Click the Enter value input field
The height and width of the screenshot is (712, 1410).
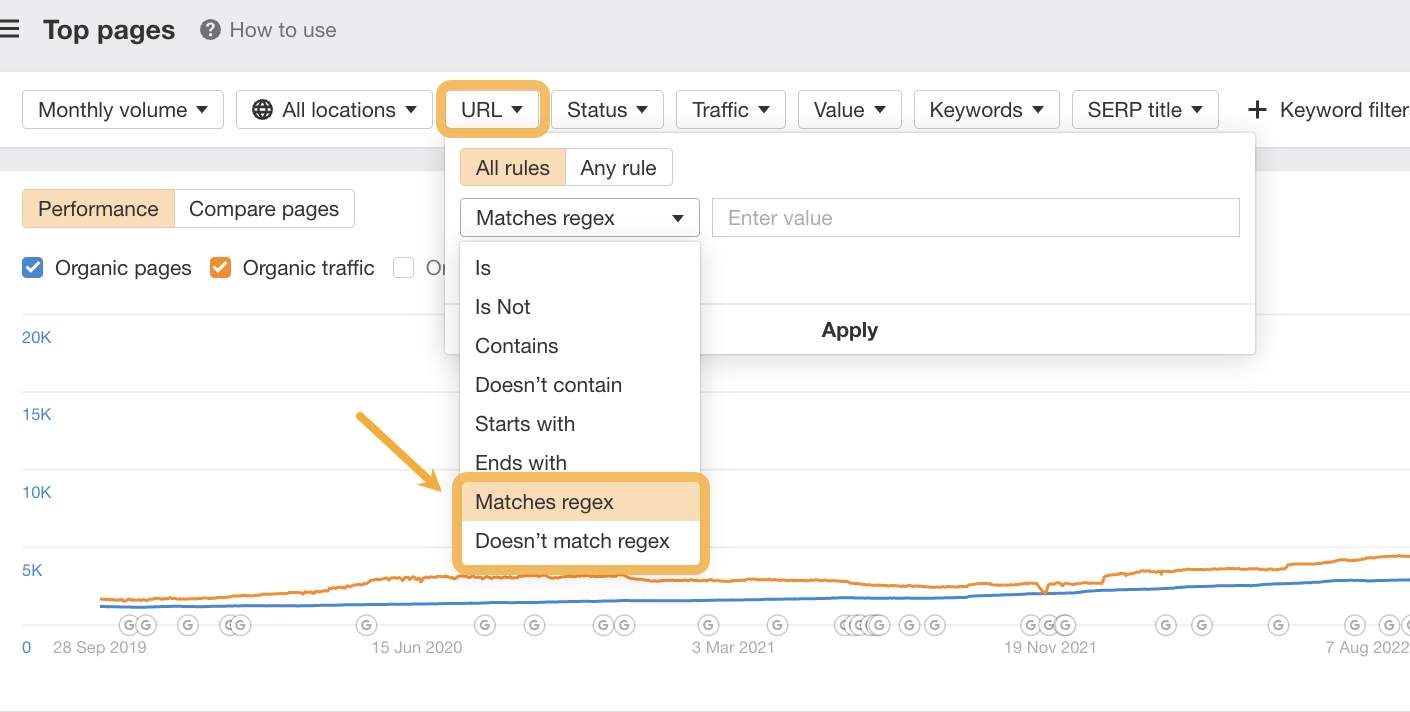coord(975,218)
